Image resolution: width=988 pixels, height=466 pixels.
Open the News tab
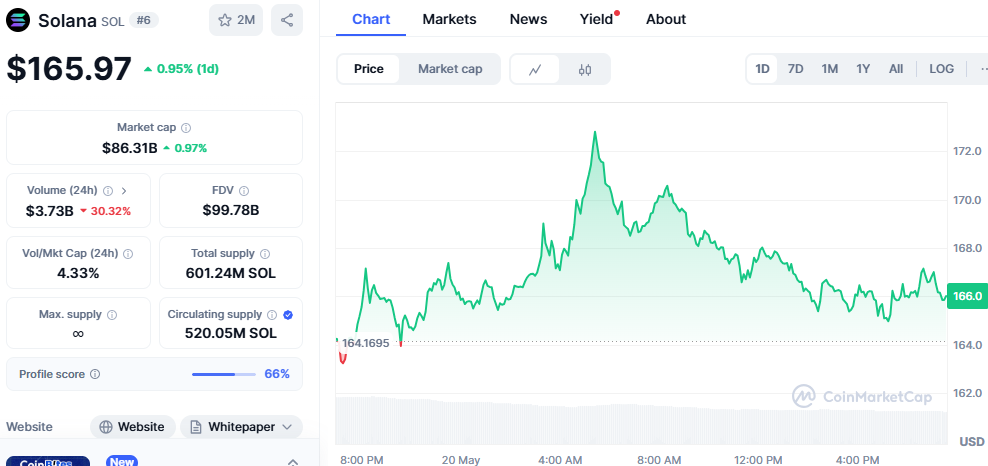(528, 19)
